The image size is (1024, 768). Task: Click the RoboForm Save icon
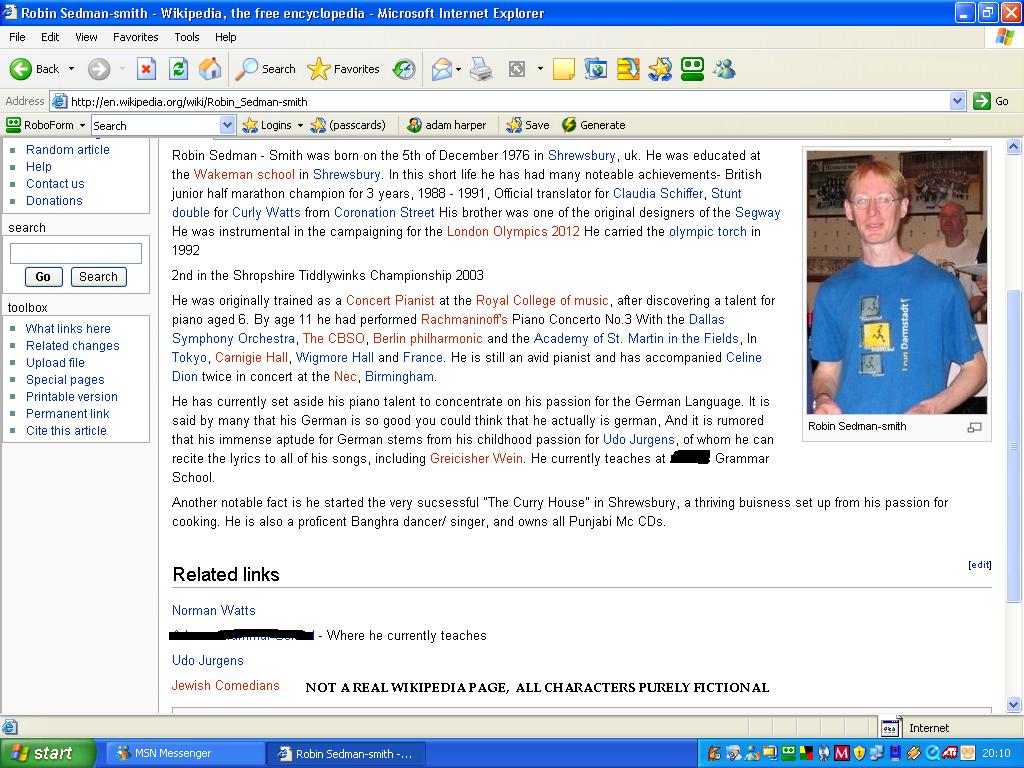514,125
